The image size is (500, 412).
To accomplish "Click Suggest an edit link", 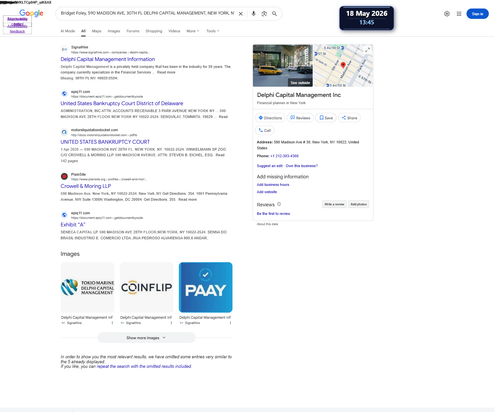I will click(270, 166).
